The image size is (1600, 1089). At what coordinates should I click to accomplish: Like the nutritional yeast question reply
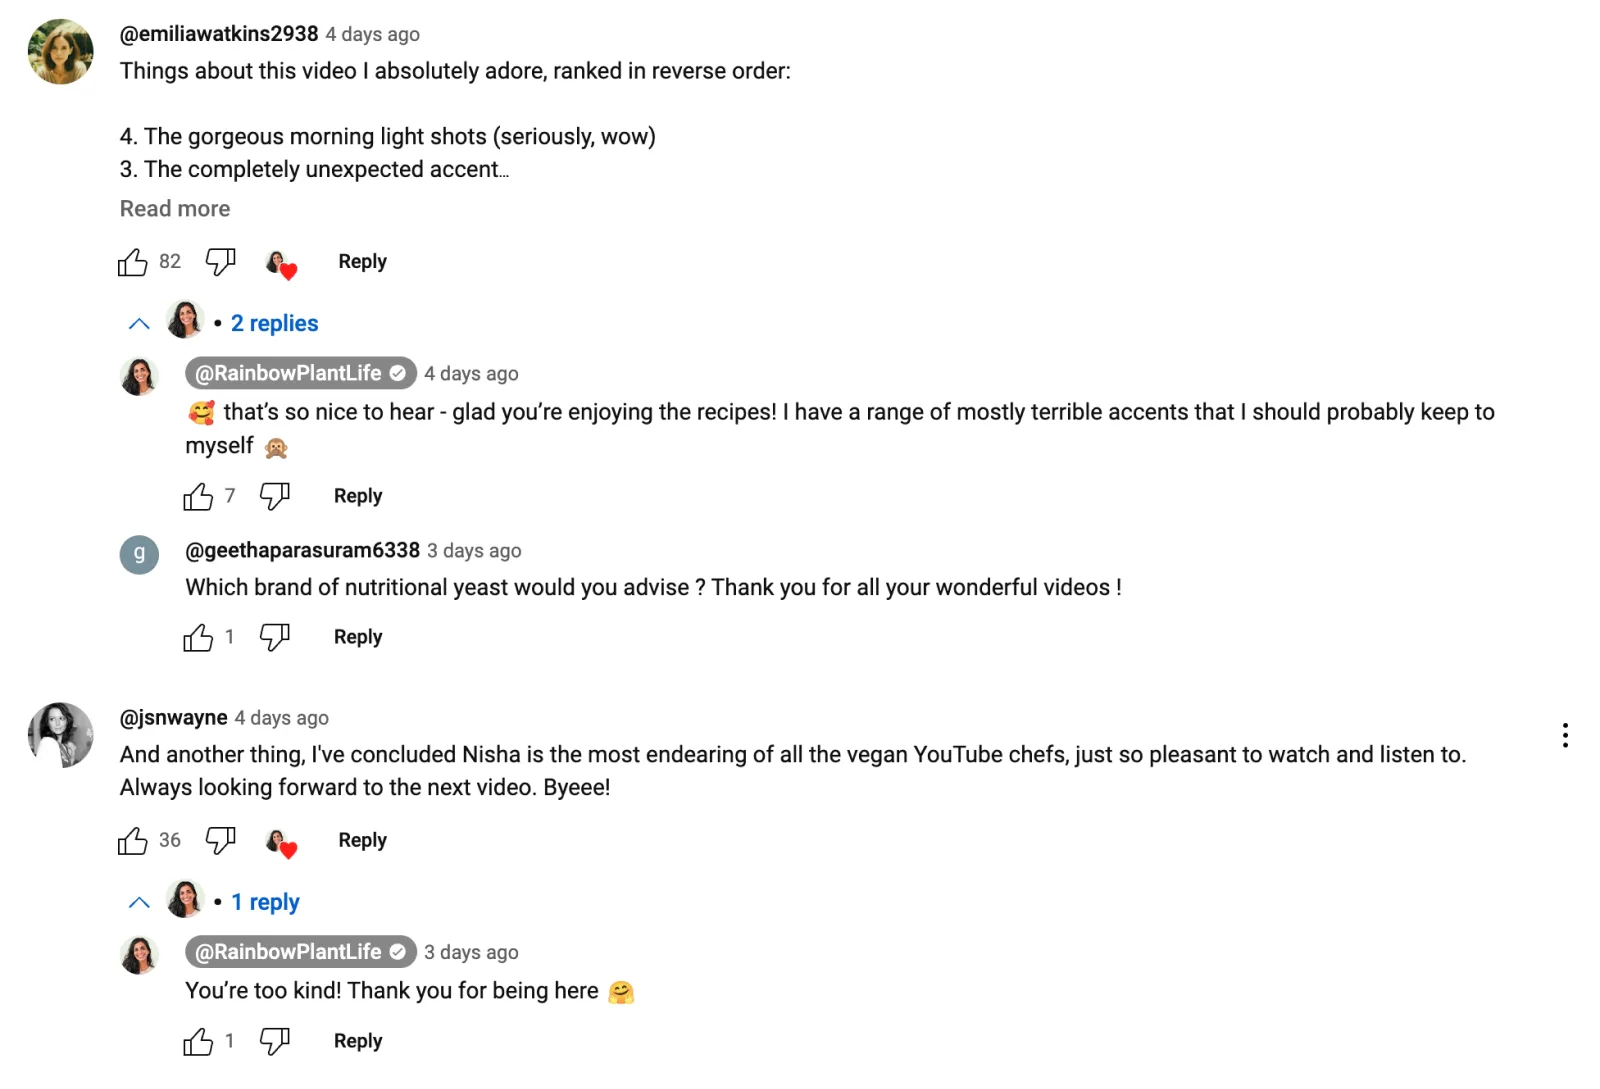[198, 637]
